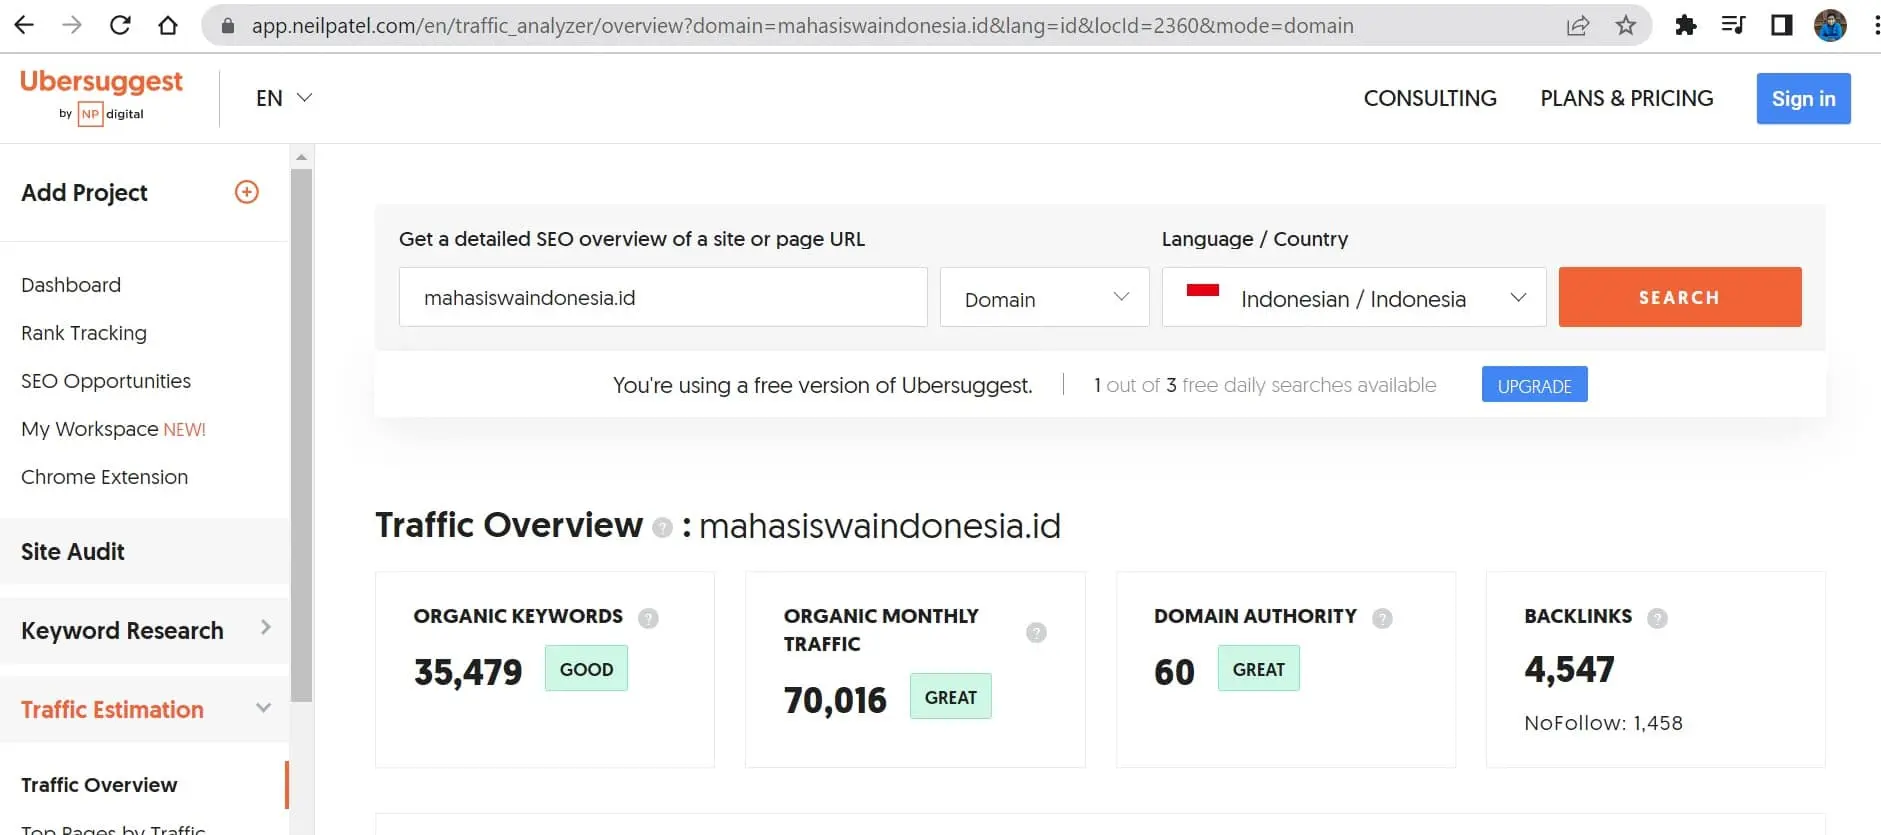Open SEO Opportunities in sidebar
Viewport: 1881px width, 835px height.
[106, 381]
